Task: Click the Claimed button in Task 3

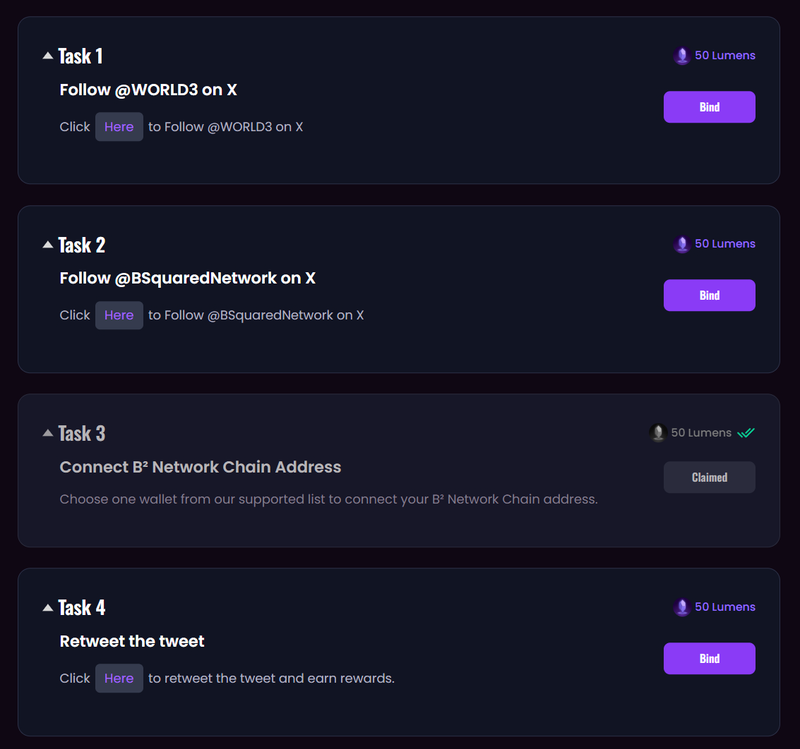Action: click(709, 477)
